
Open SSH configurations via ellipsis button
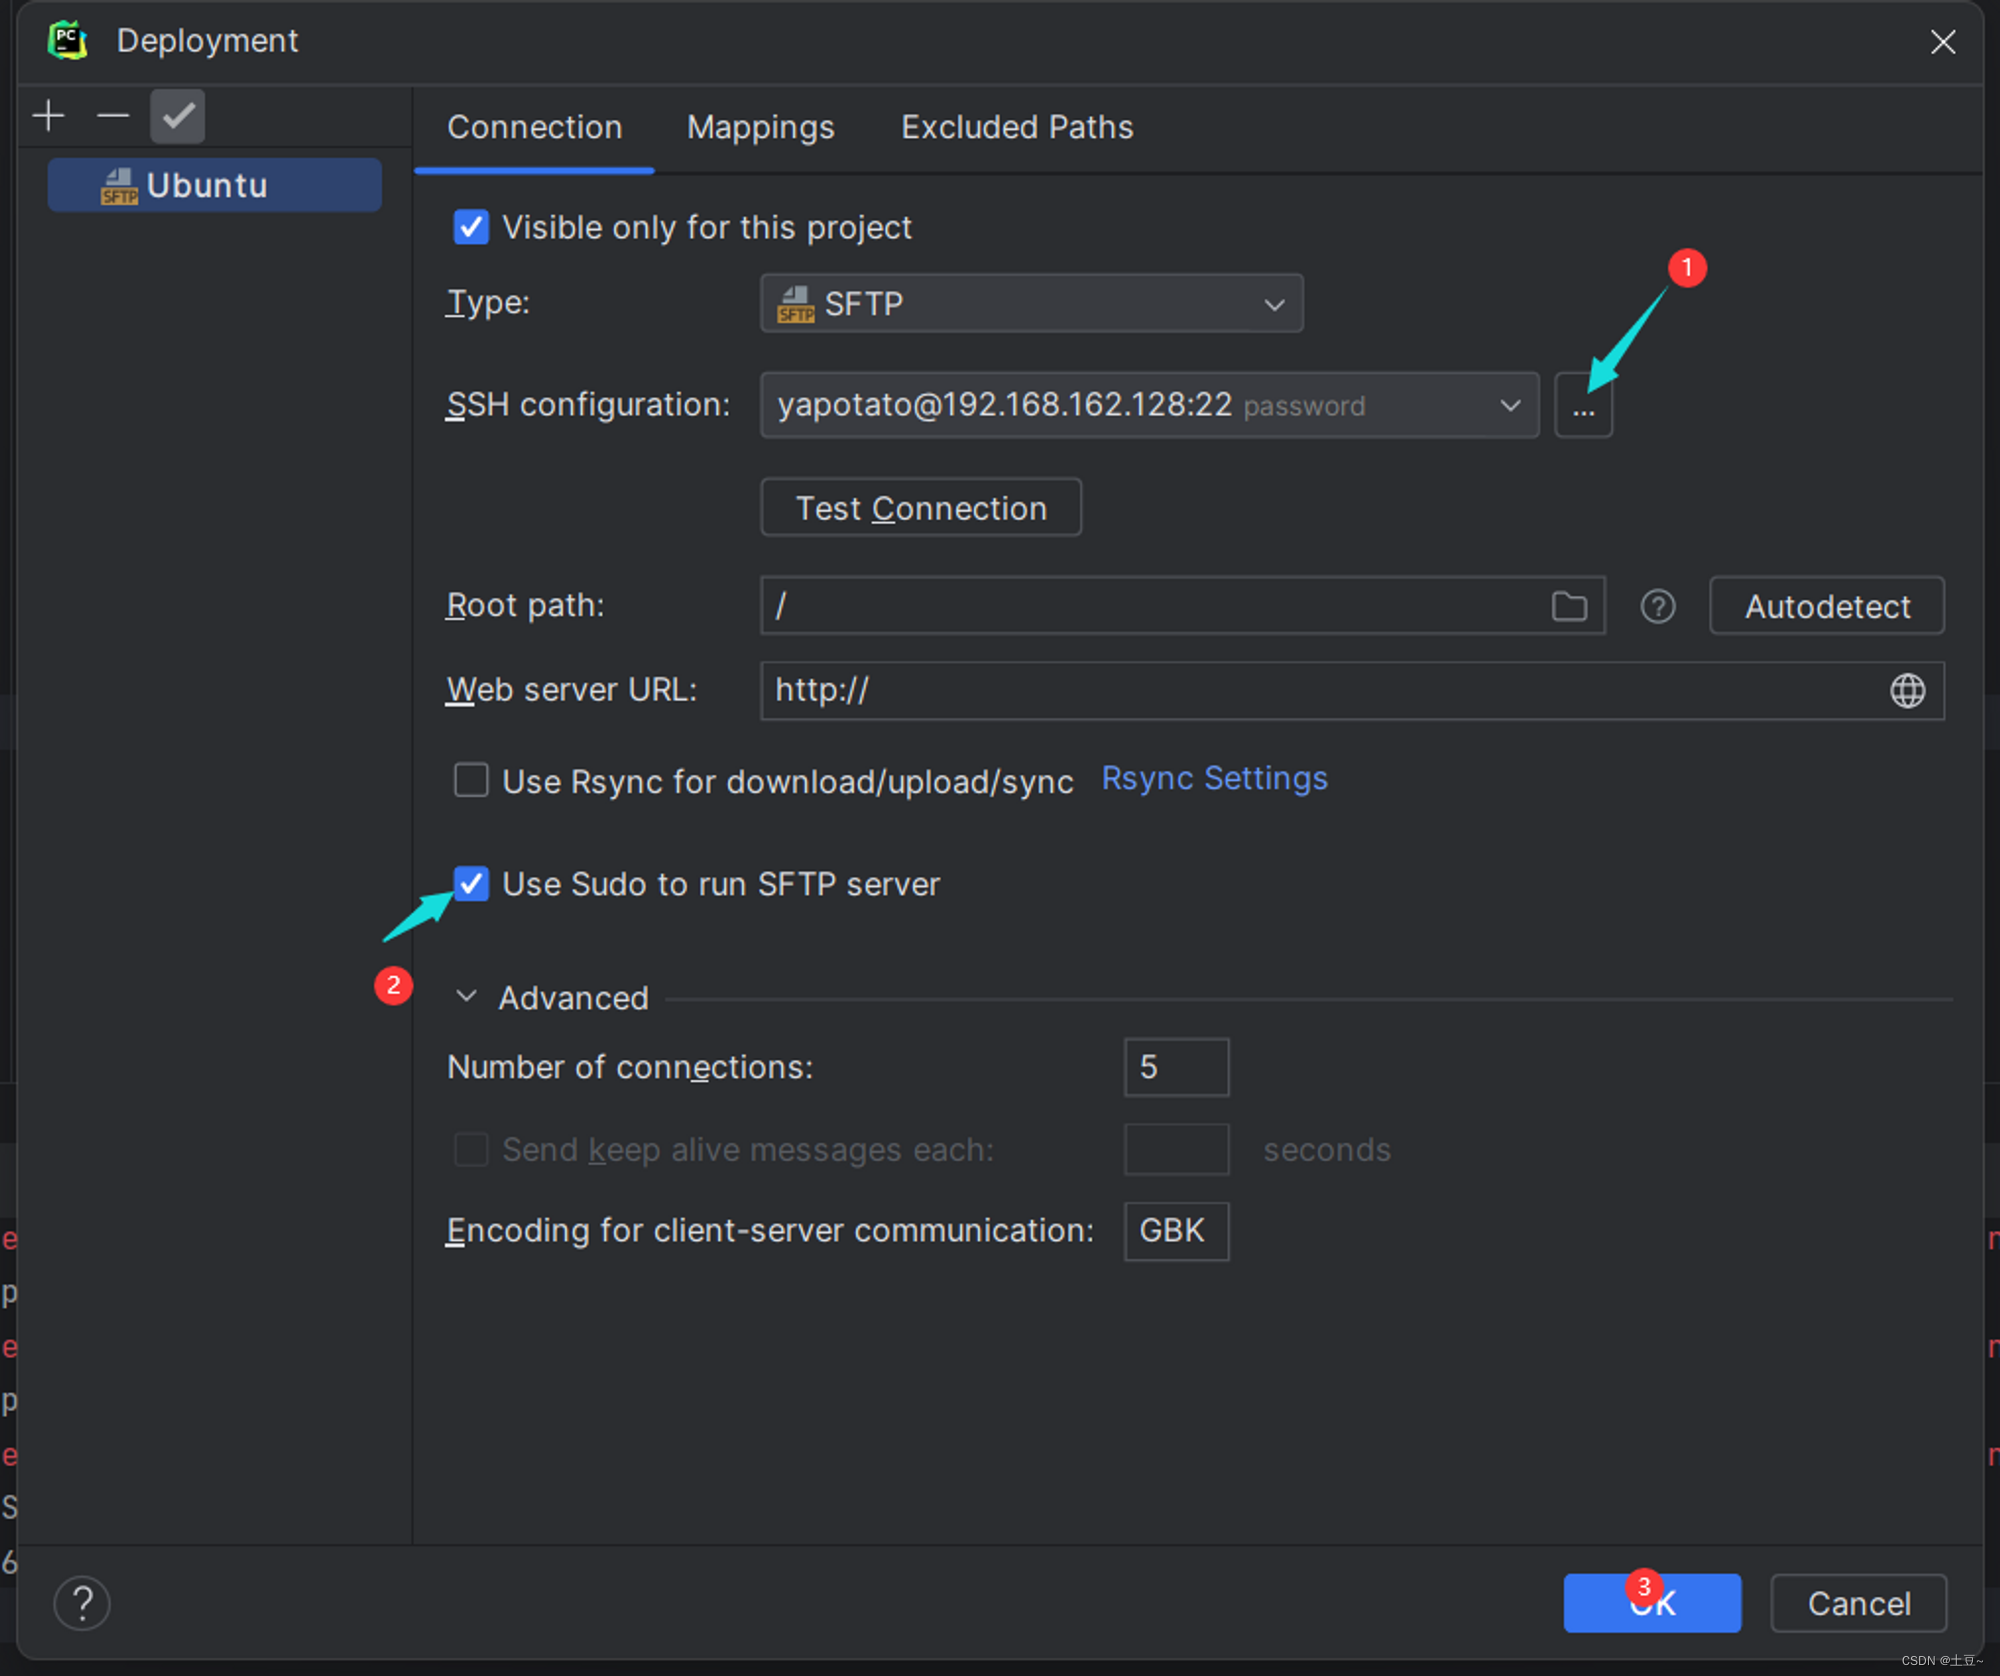coord(1583,405)
